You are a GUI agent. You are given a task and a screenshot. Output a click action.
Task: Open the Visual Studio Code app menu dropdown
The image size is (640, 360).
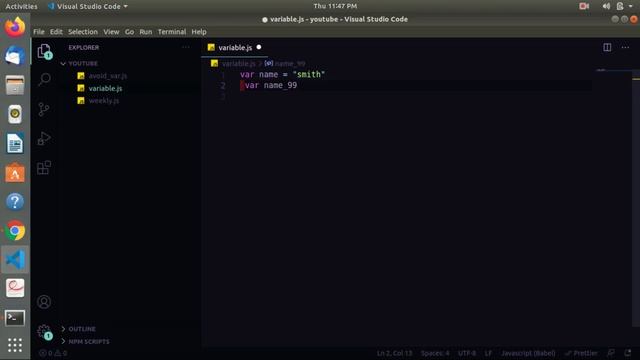tap(88, 6)
